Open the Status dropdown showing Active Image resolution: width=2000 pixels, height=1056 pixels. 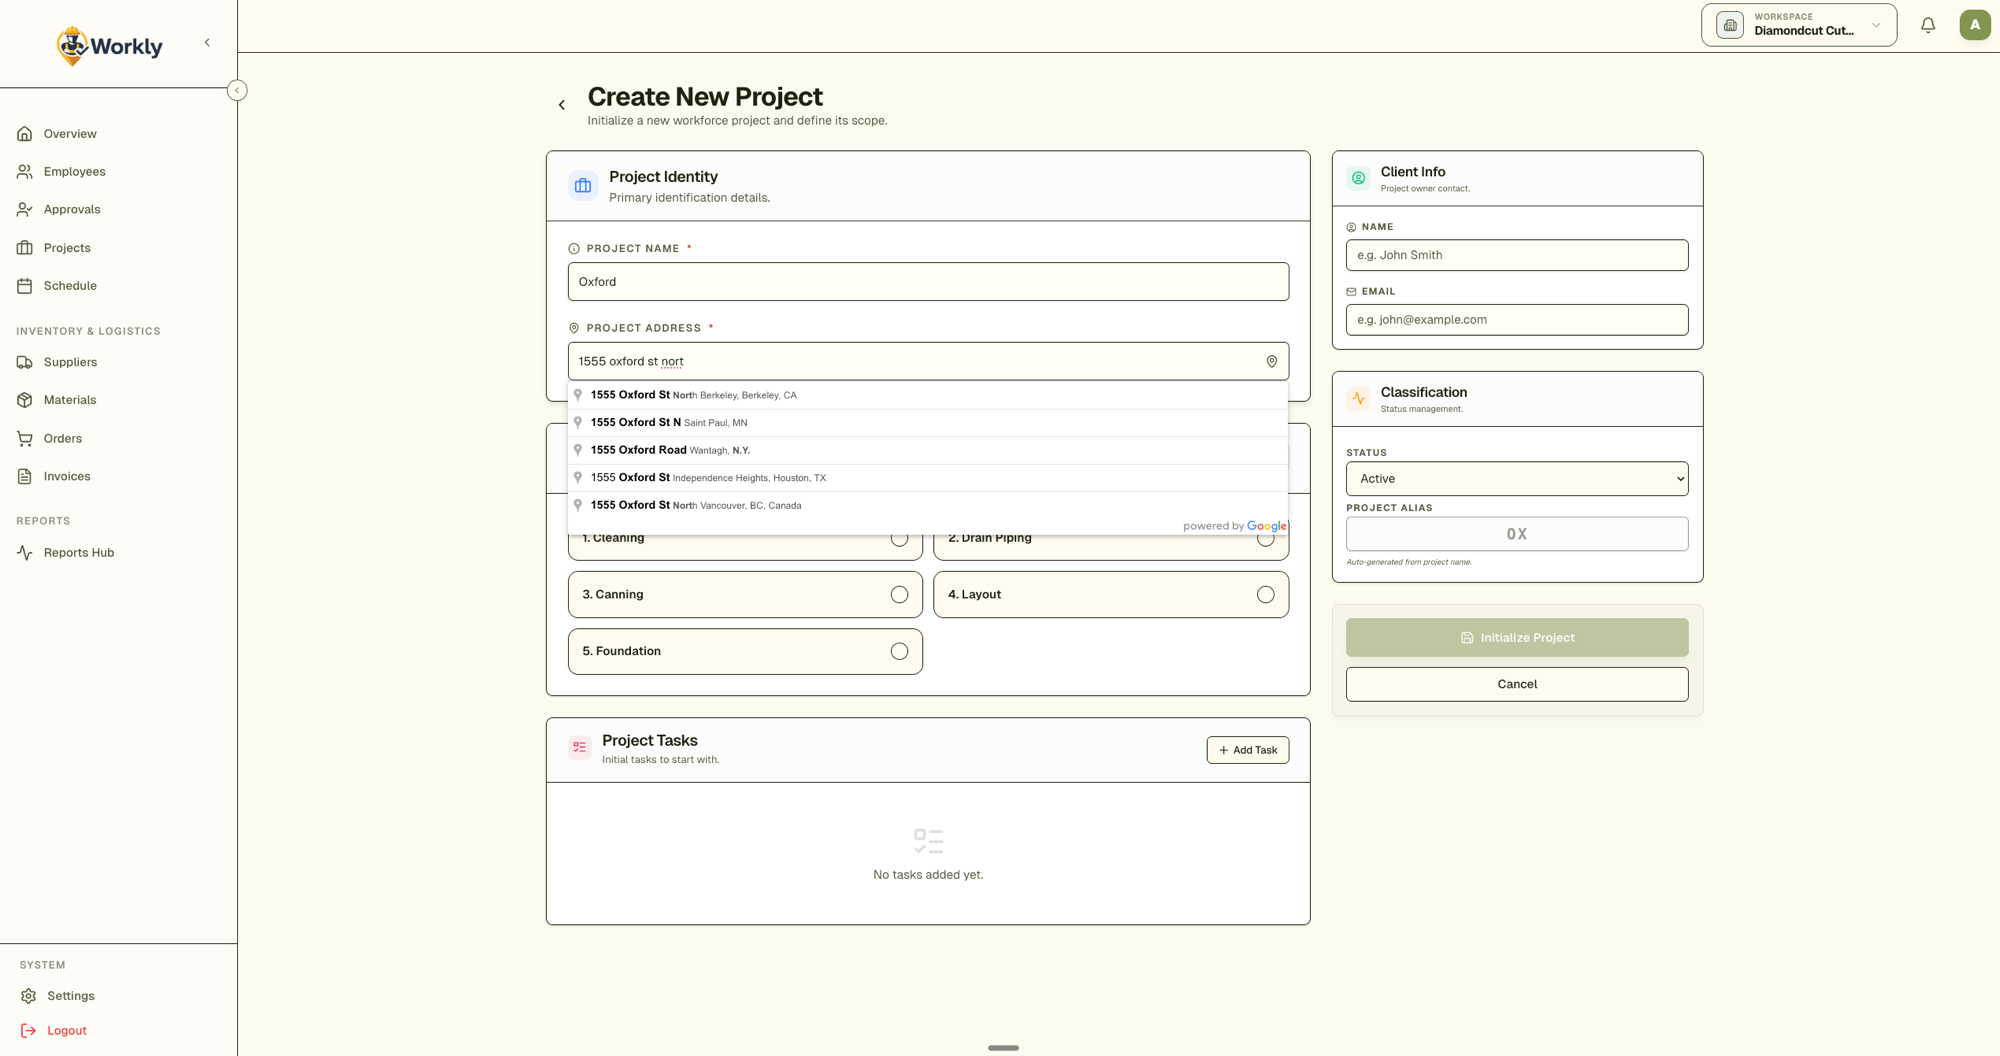point(1516,478)
